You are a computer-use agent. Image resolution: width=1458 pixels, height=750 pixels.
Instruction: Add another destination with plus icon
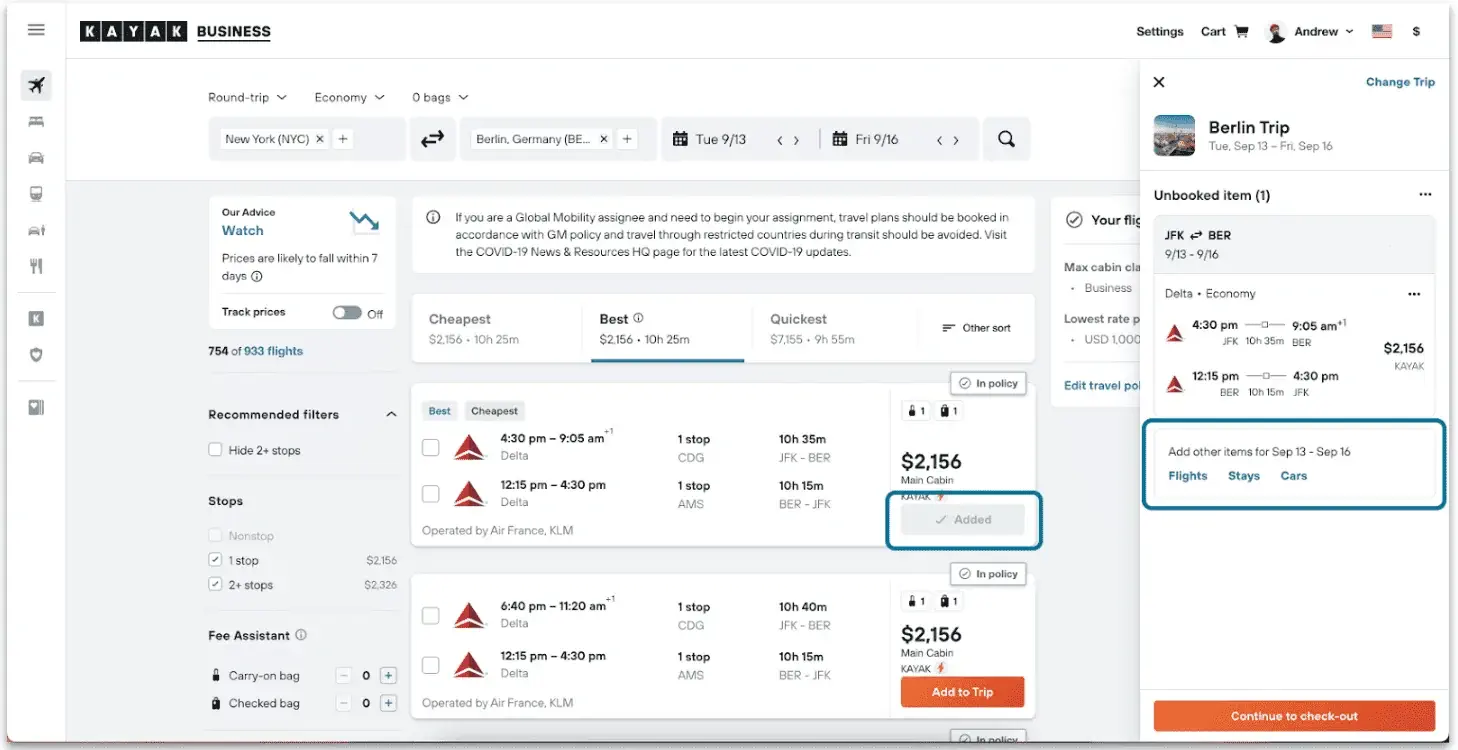coord(627,139)
